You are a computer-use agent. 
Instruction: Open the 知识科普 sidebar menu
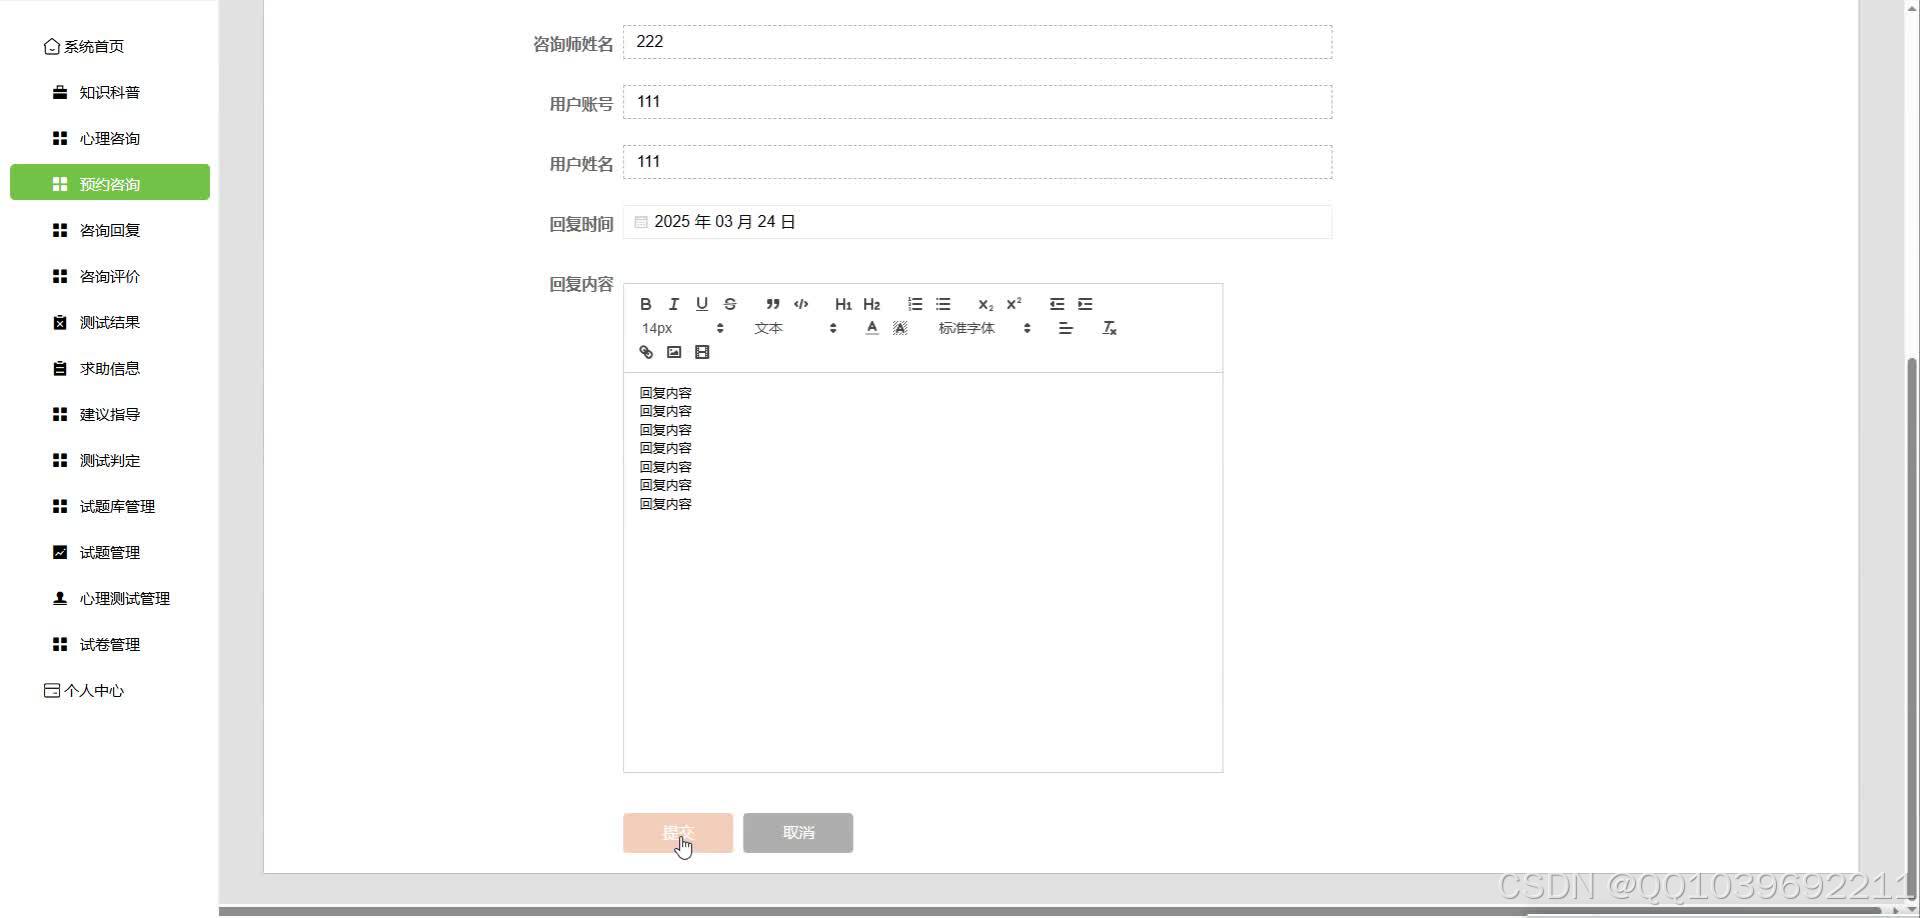[x=109, y=92]
